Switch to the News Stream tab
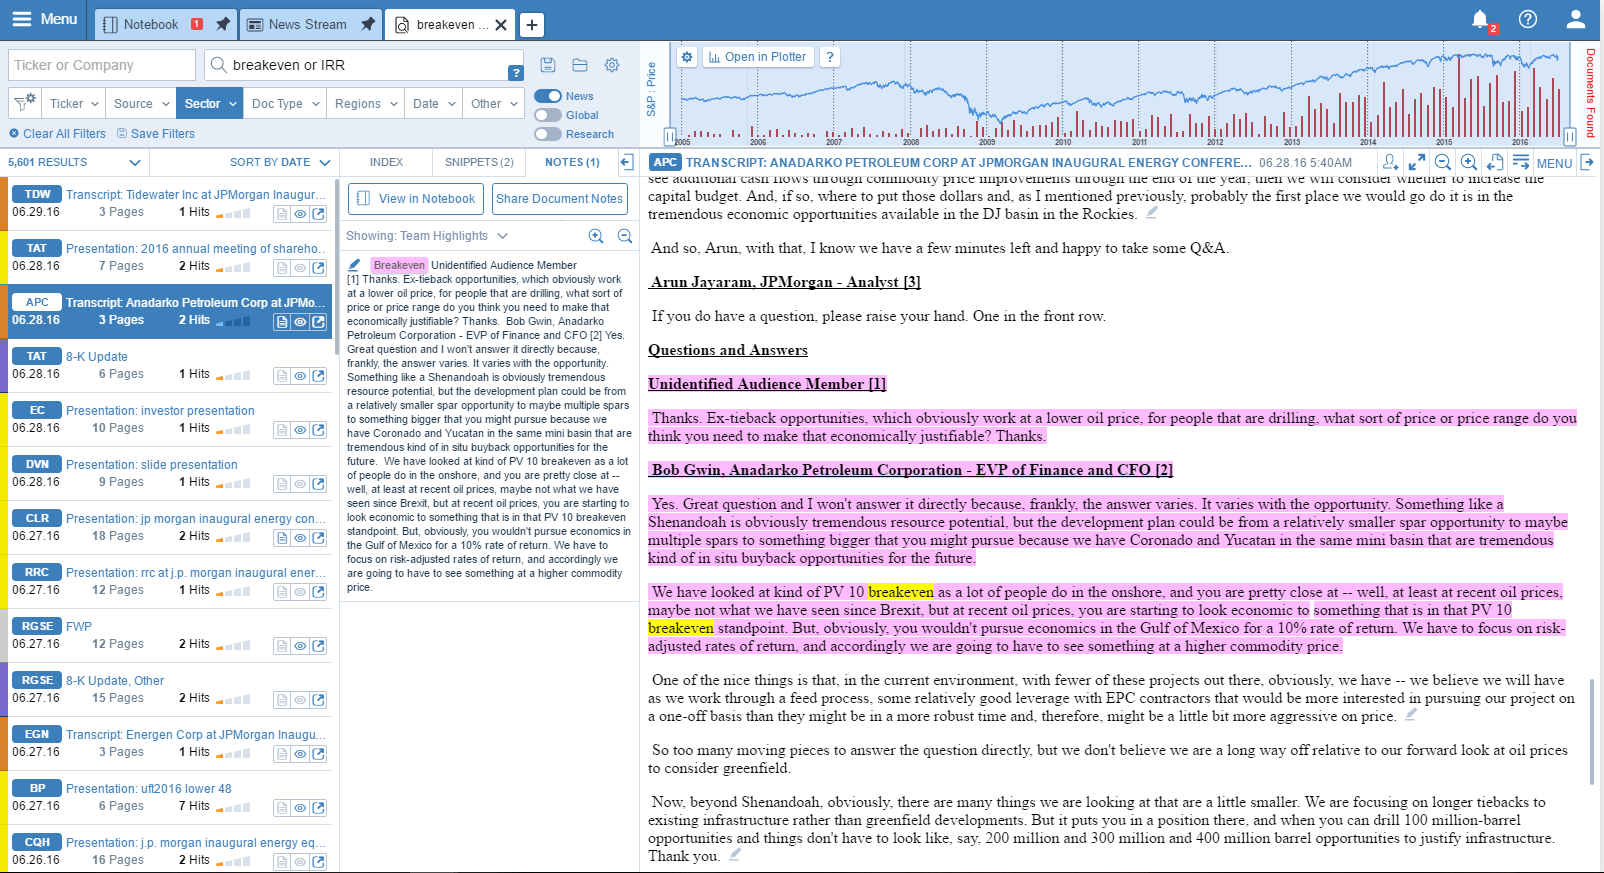This screenshot has width=1604, height=873. pos(307,24)
